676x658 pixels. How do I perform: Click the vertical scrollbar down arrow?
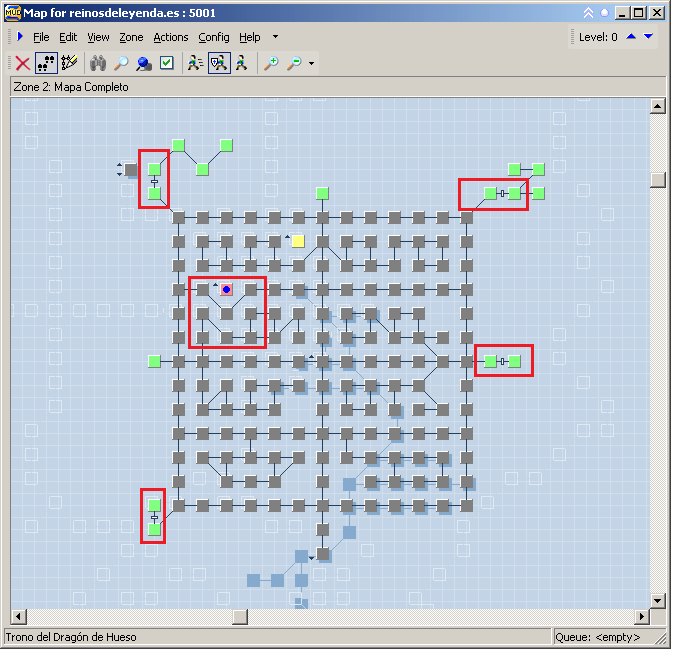(657, 600)
